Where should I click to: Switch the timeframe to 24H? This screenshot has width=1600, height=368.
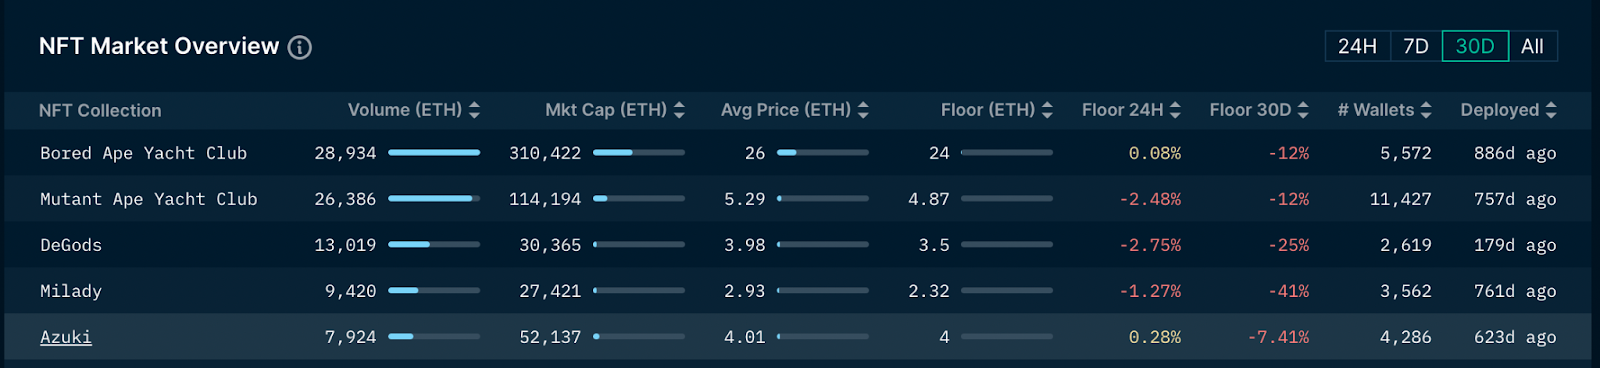click(1357, 46)
